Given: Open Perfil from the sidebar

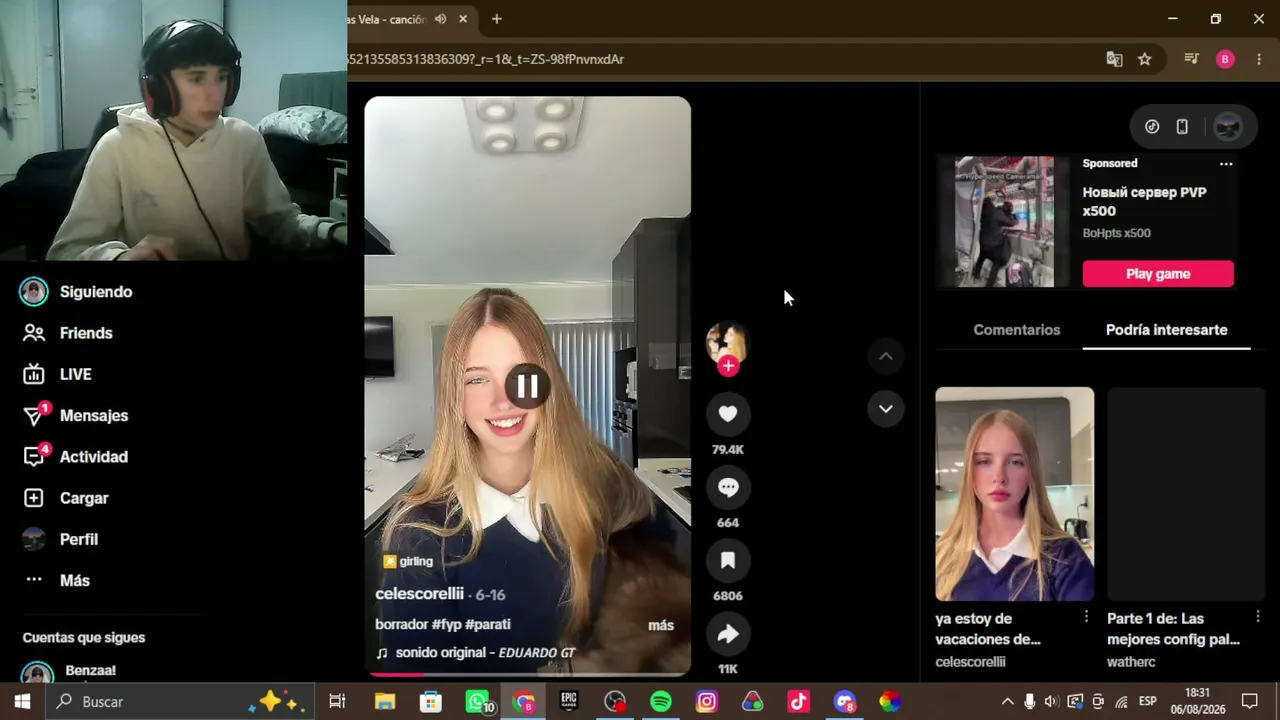Looking at the screenshot, I should coord(61,539).
